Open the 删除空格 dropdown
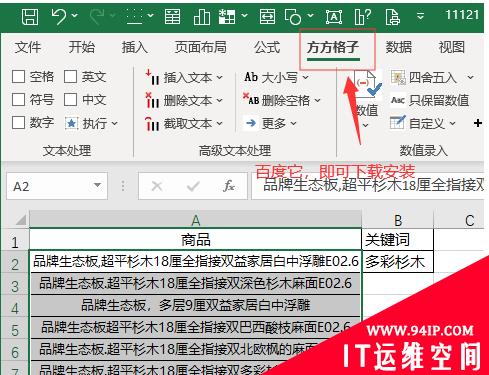Image resolution: width=489 pixels, height=375 pixels. click(282, 100)
